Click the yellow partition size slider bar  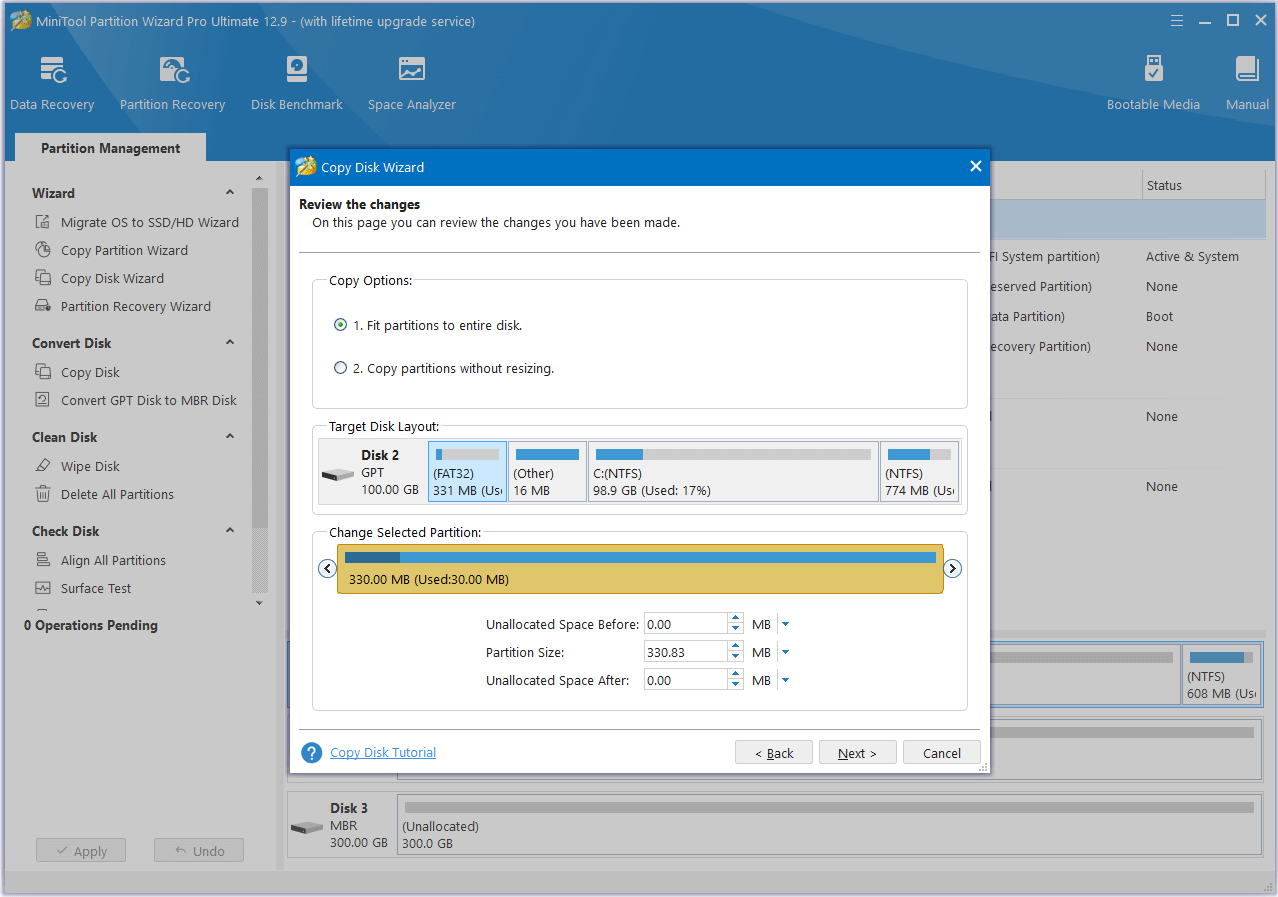tap(640, 568)
